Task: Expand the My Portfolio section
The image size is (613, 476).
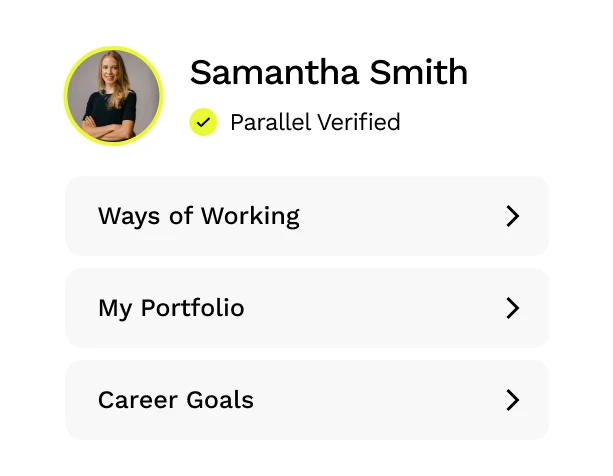Action: pyautogui.click(x=307, y=308)
